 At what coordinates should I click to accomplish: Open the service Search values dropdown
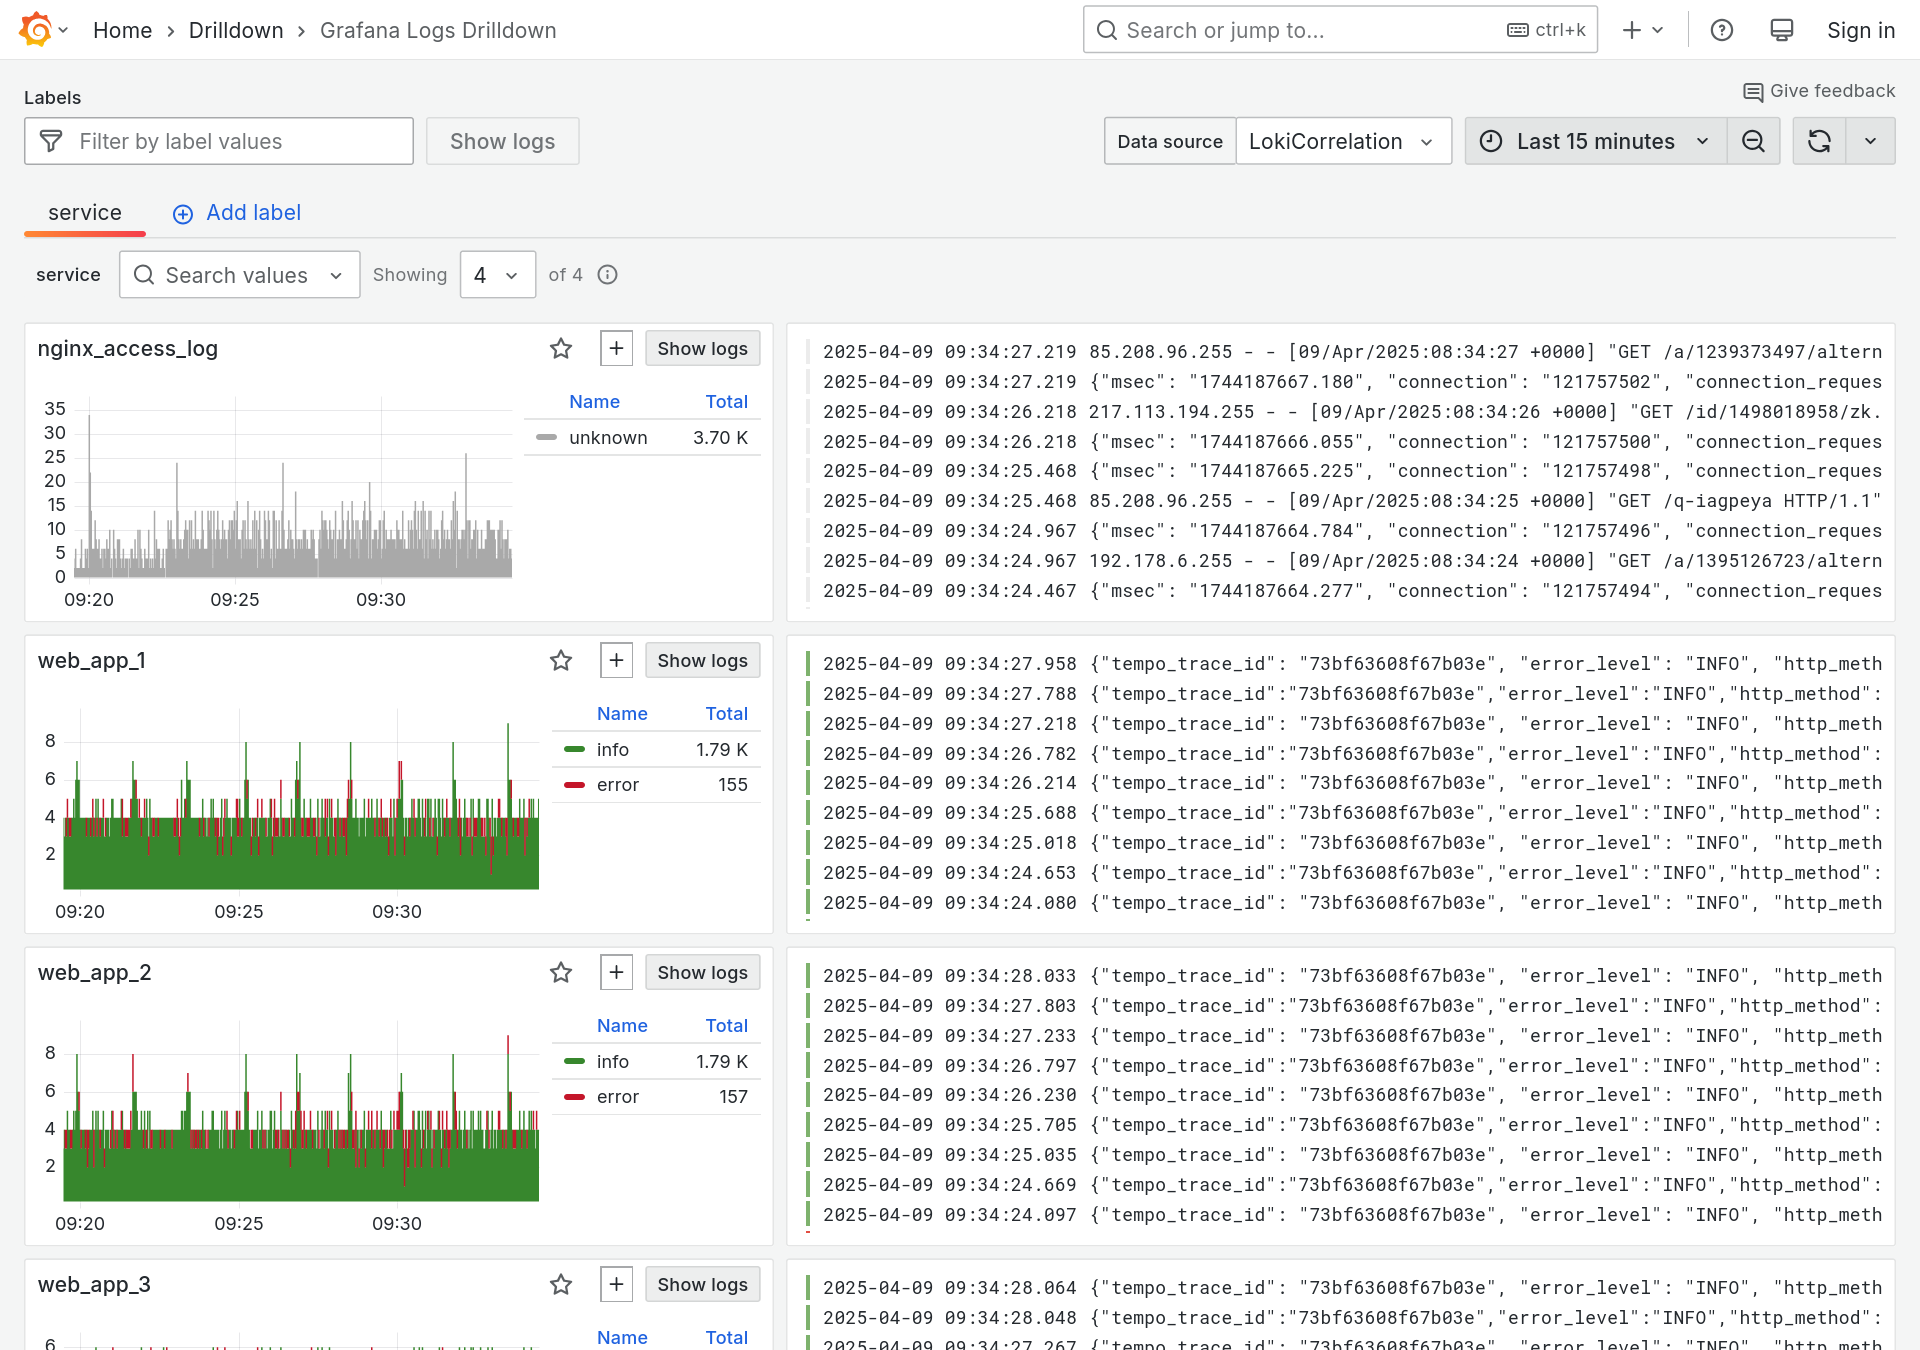coord(239,274)
